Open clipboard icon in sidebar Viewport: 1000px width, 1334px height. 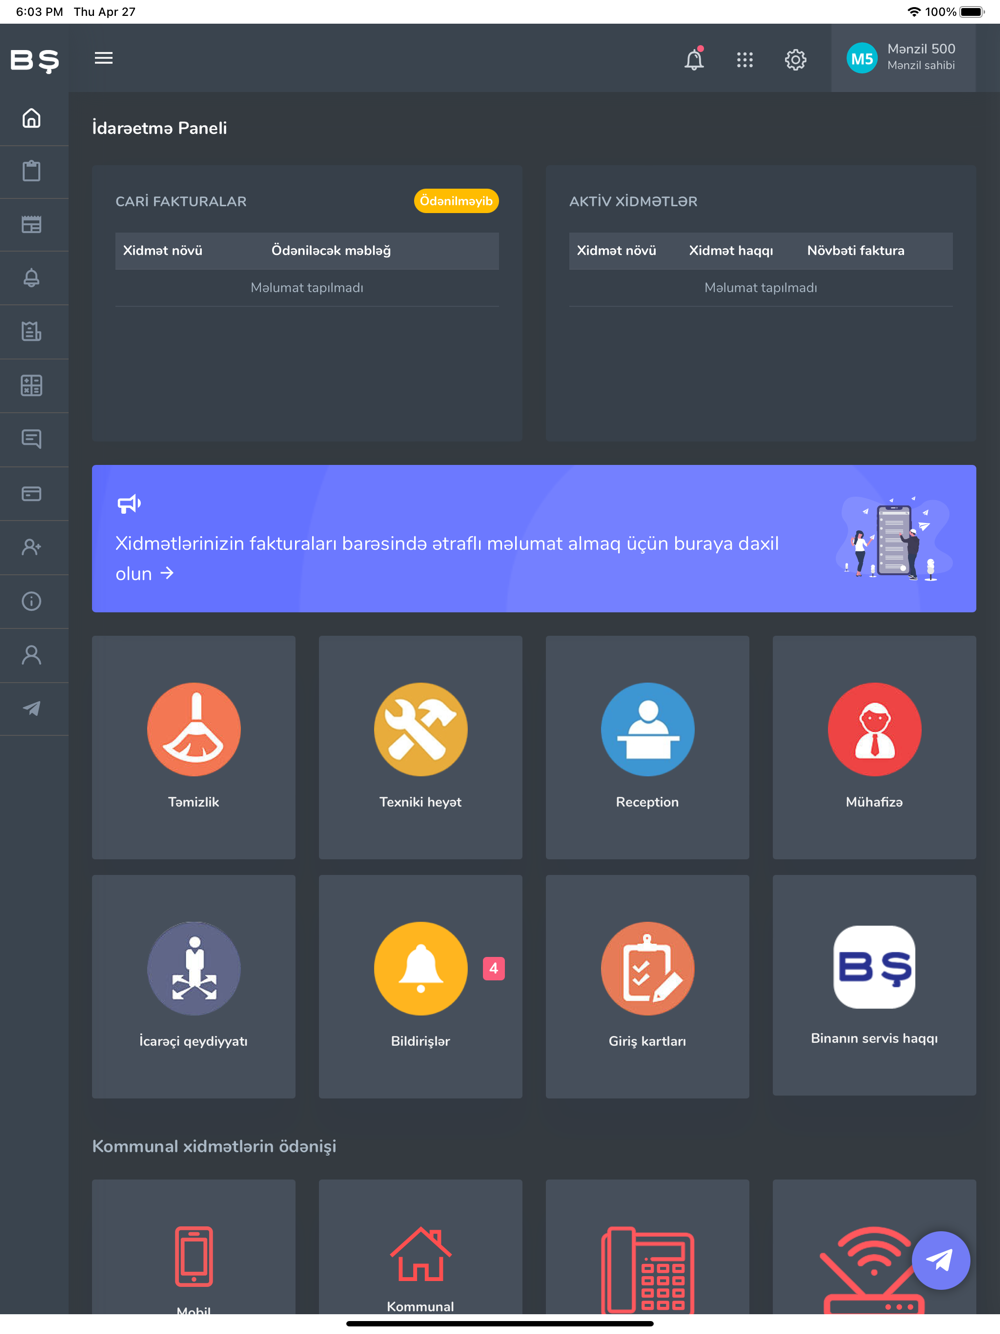32,171
